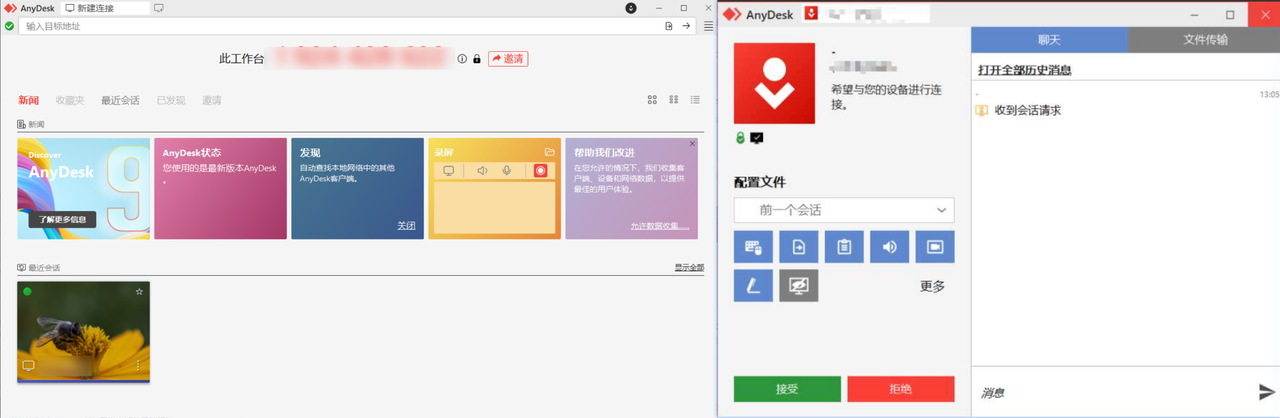Toggle keyboard and mouse control permission
The height and width of the screenshot is (418, 1280).
click(x=753, y=247)
